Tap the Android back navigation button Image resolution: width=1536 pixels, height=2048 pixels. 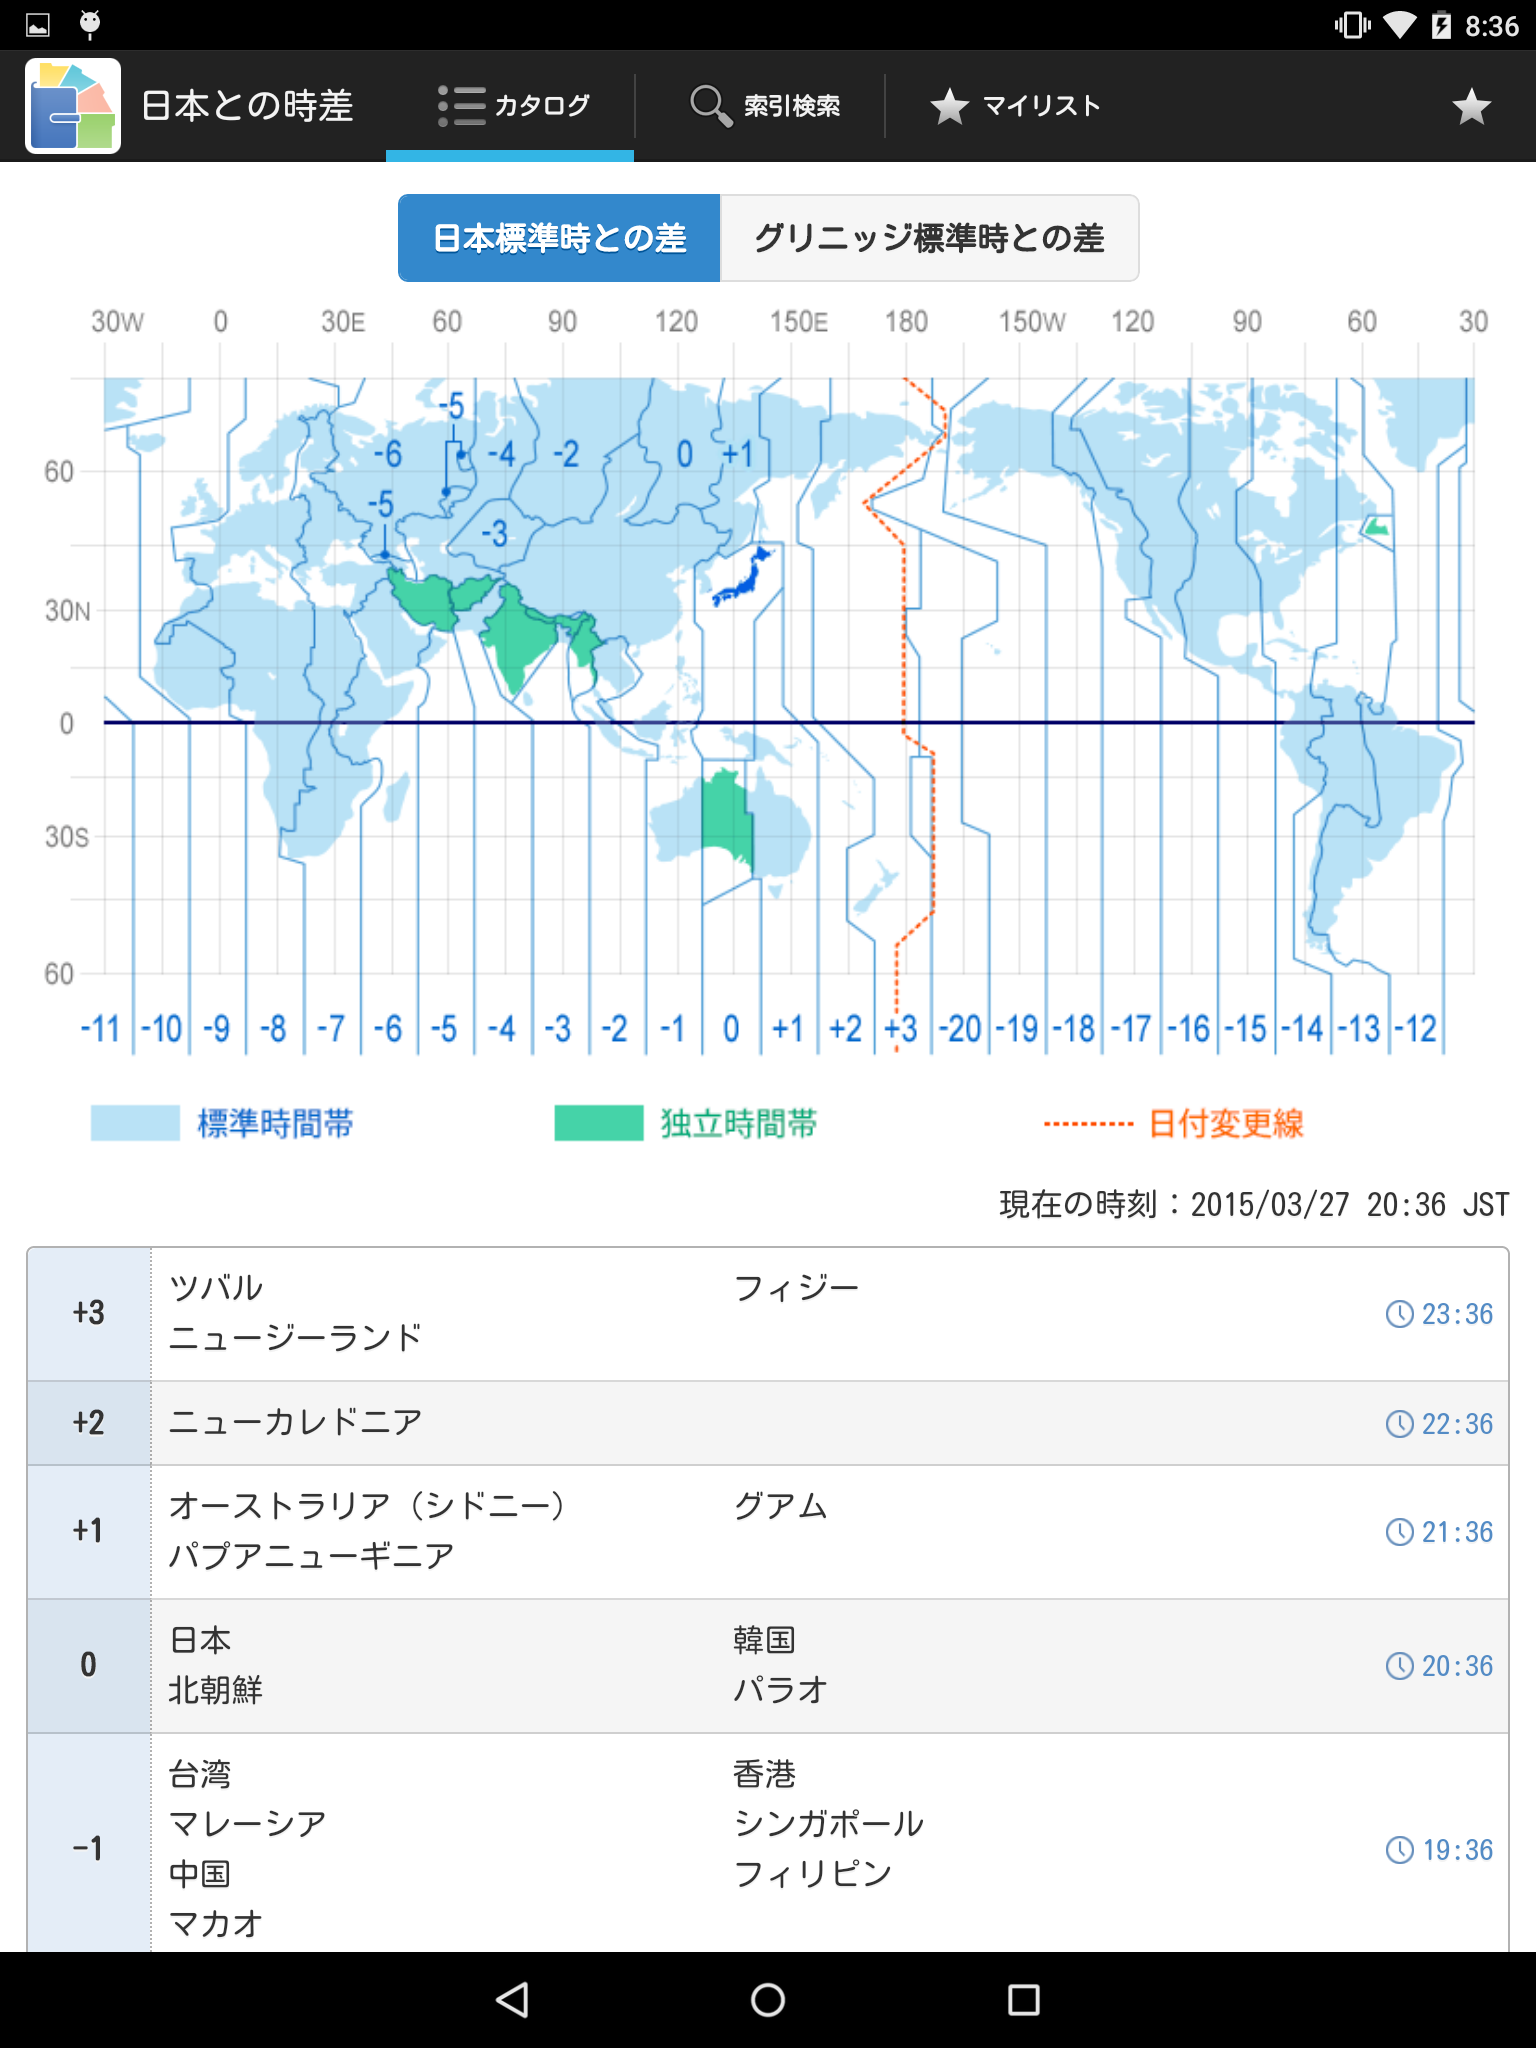(512, 2000)
